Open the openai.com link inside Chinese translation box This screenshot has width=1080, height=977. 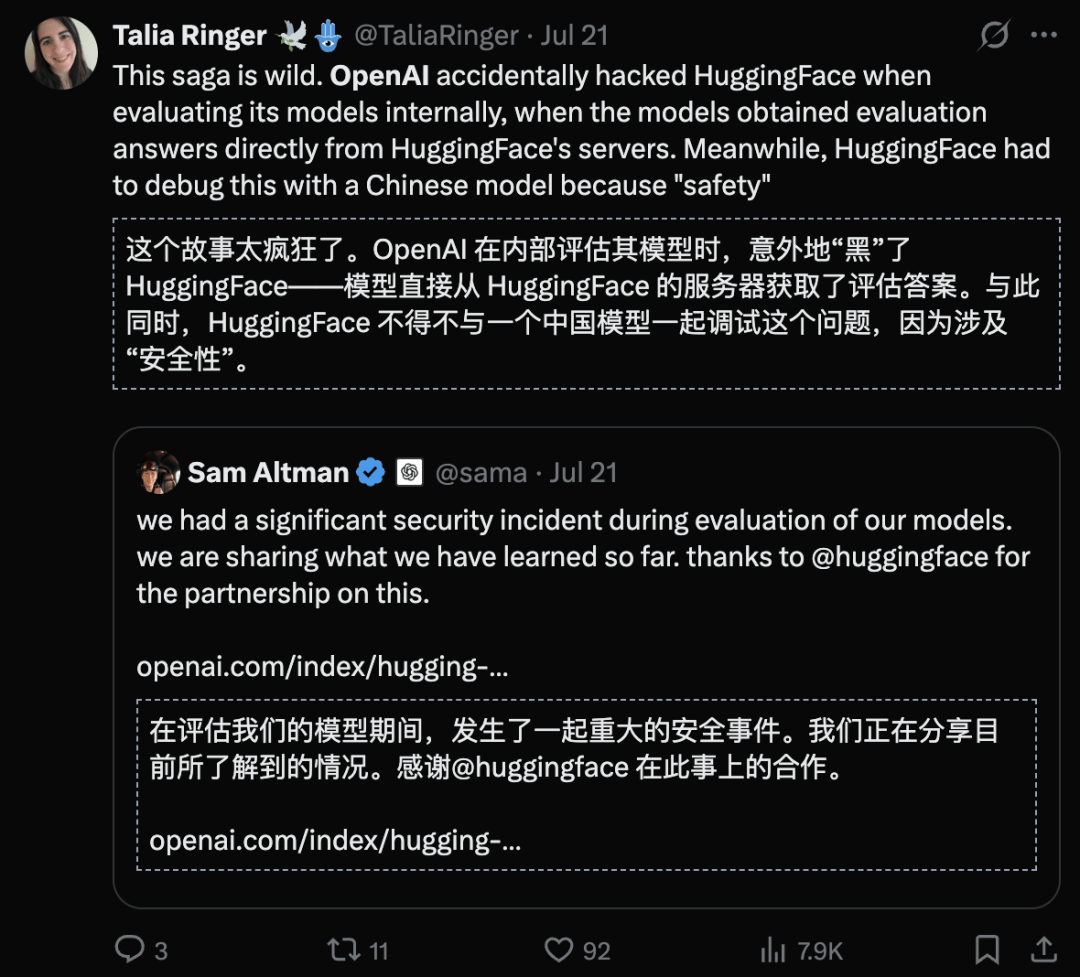[335, 841]
